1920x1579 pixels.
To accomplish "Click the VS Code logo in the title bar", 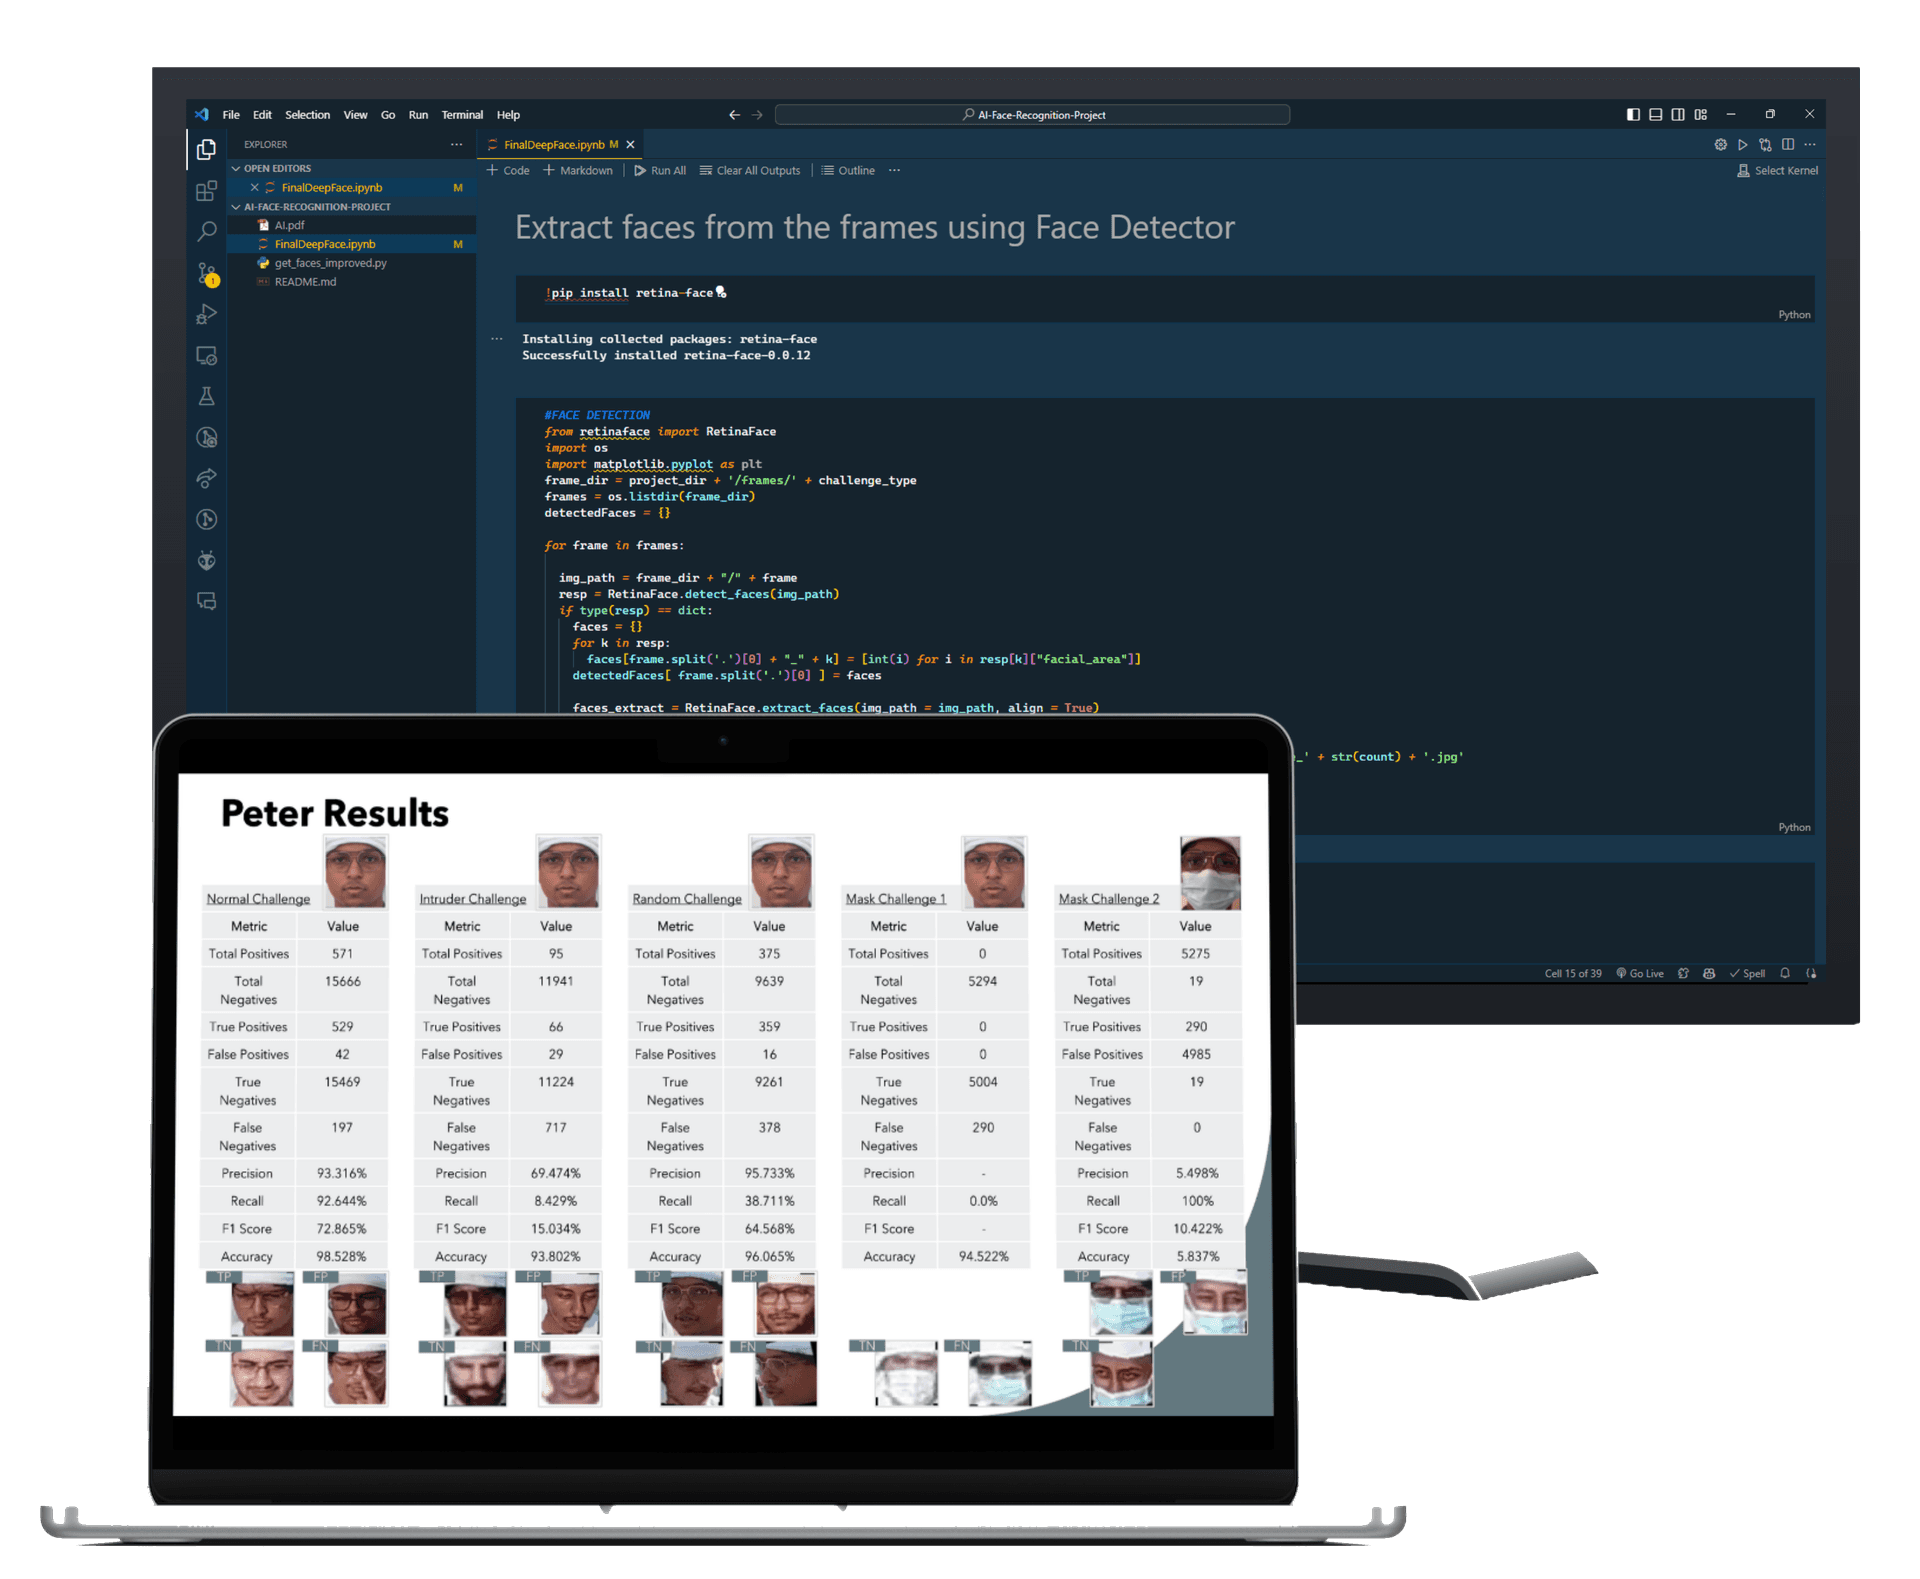I will tap(202, 115).
